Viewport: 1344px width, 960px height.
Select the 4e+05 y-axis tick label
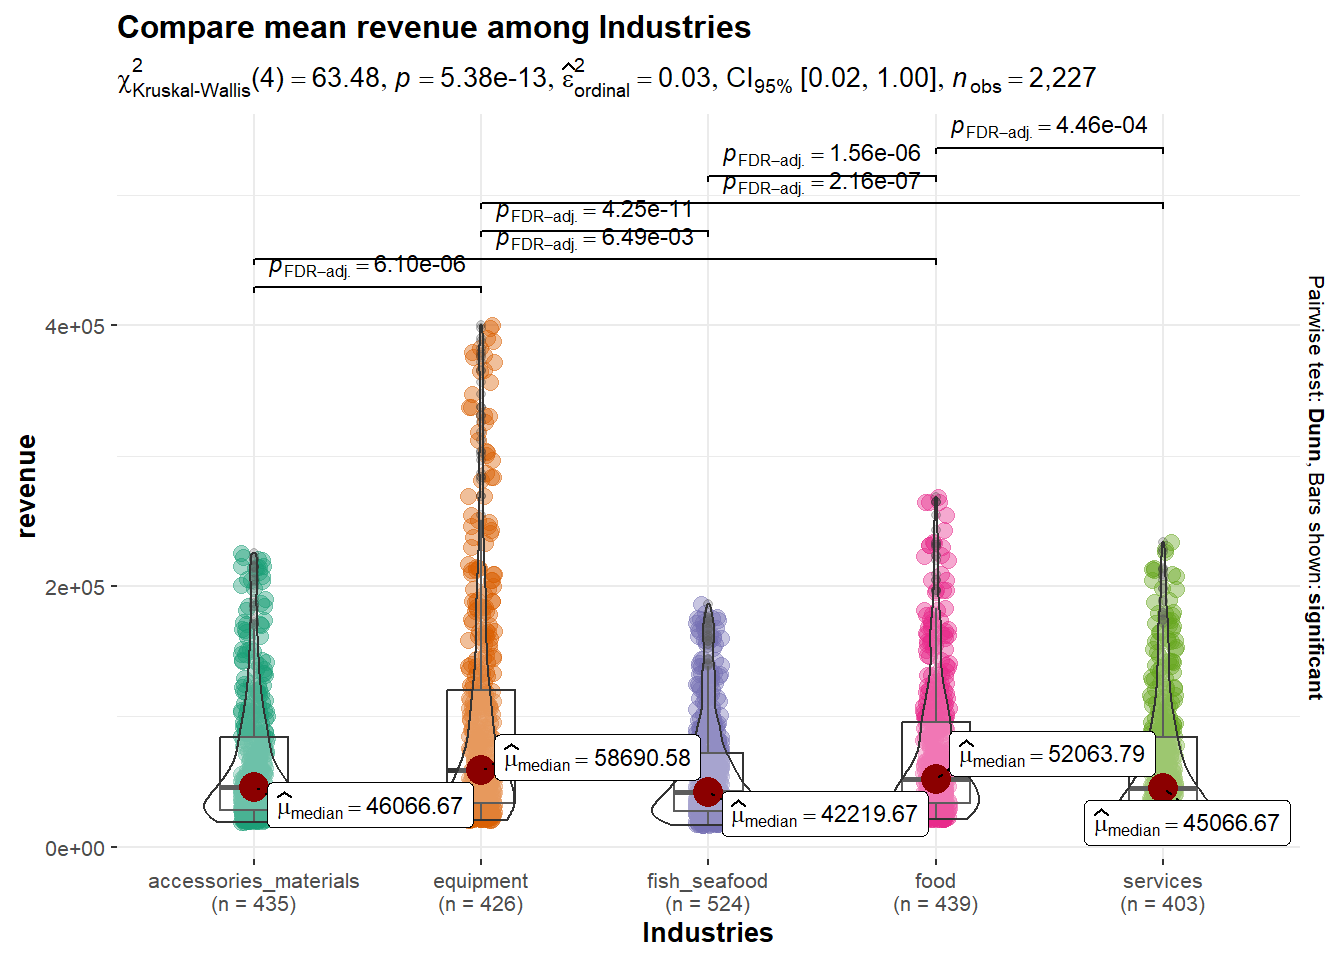point(74,326)
